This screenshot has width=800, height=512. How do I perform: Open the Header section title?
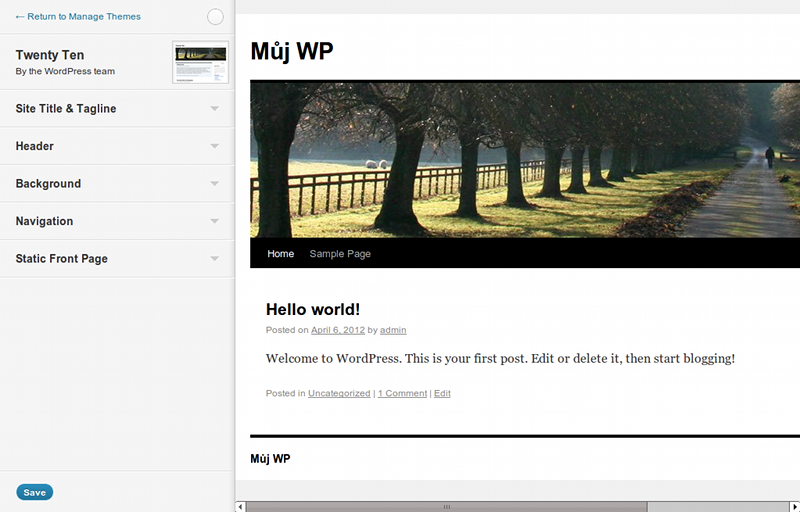click(34, 146)
